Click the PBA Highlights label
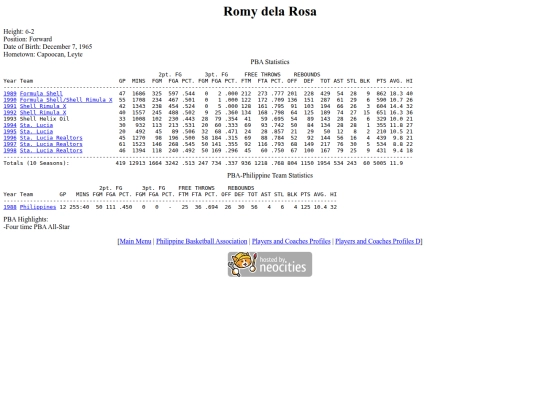The image size is (540, 405). coord(26,219)
